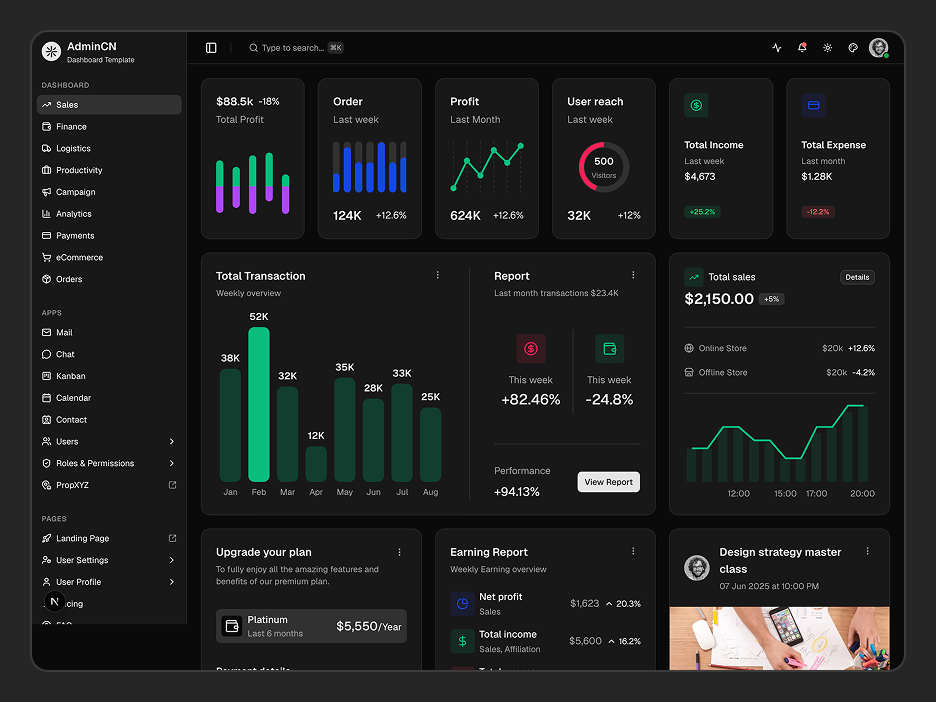Click the Apr 12K bar

pyautogui.click(x=316, y=464)
